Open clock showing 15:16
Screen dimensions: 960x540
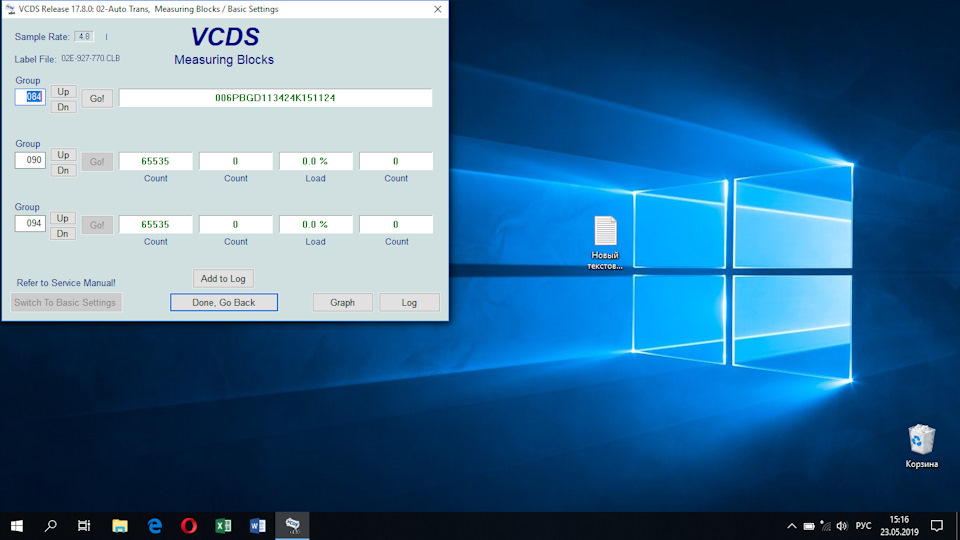tap(899, 526)
